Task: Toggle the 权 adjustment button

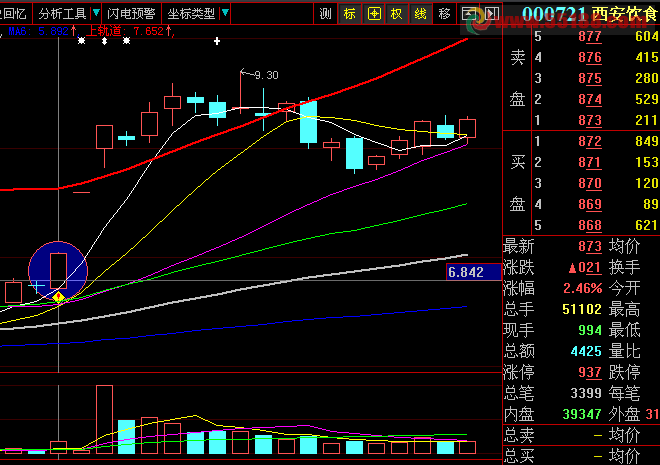Action: coord(397,14)
